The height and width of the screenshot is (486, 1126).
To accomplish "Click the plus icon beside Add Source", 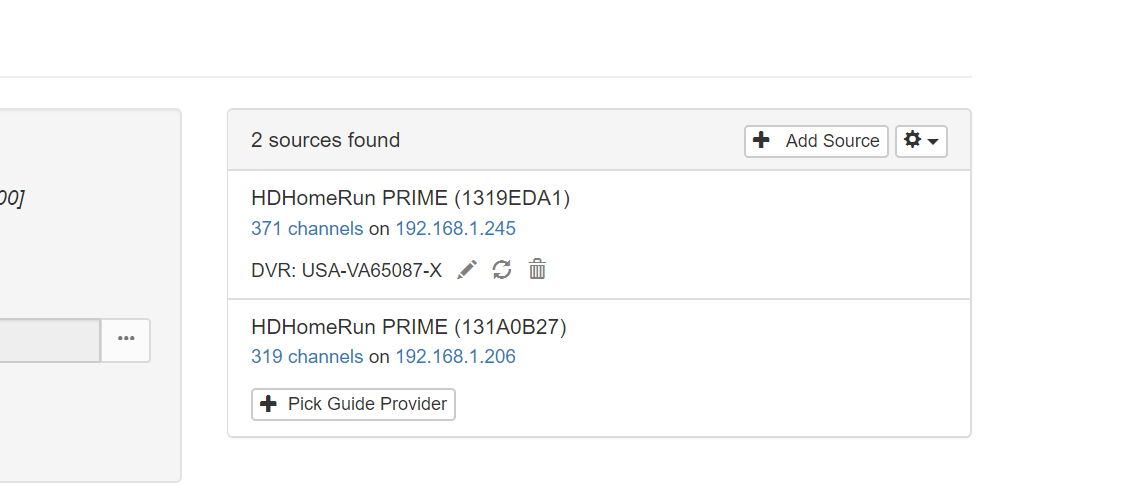I will coord(761,141).
